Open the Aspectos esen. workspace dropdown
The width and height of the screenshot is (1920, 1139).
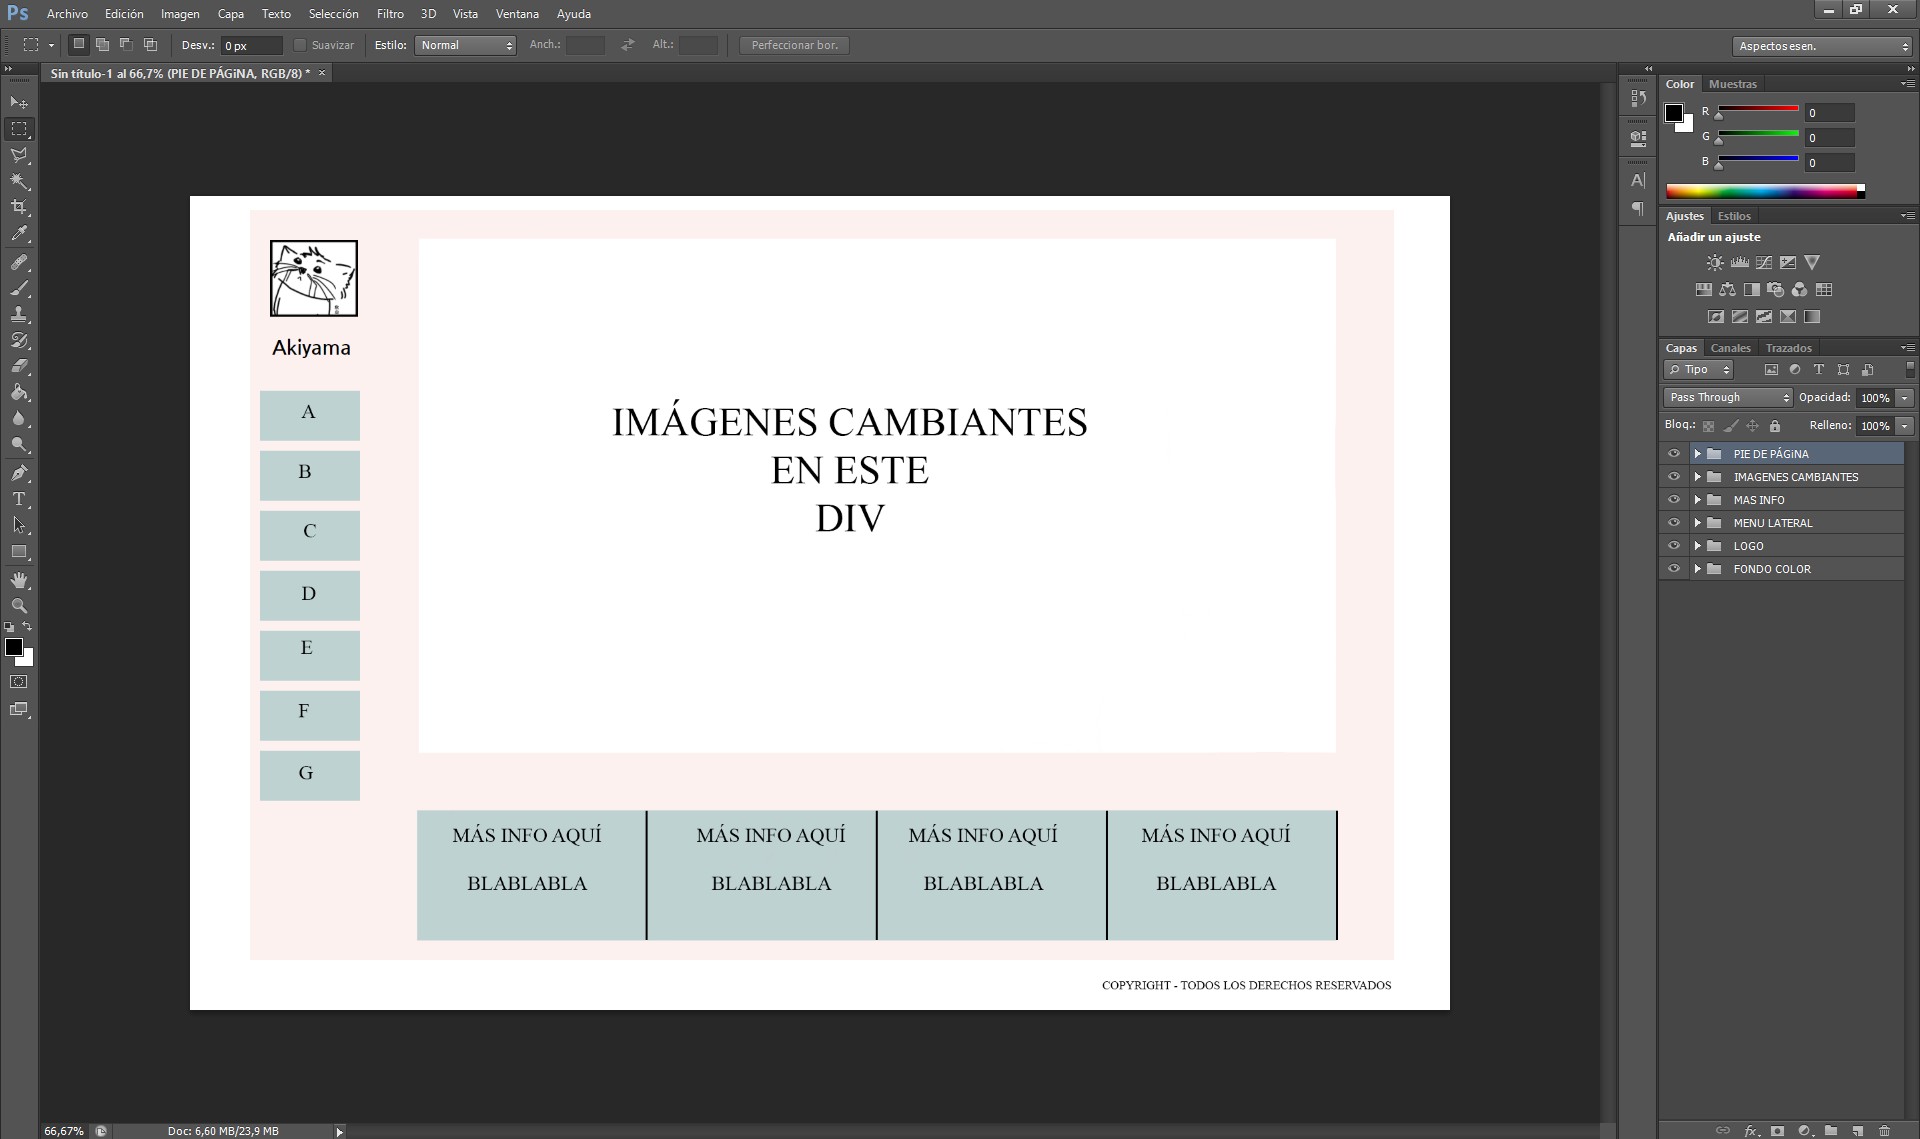[1822, 46]
